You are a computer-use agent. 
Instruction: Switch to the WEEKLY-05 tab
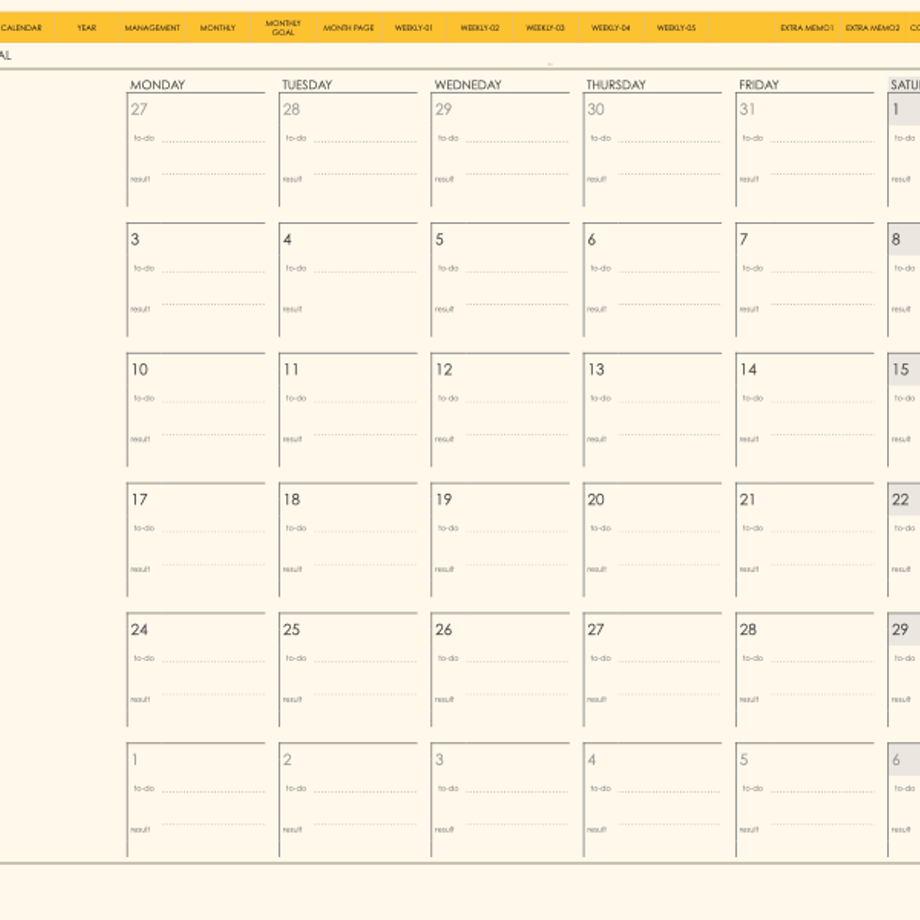(676, 28)
